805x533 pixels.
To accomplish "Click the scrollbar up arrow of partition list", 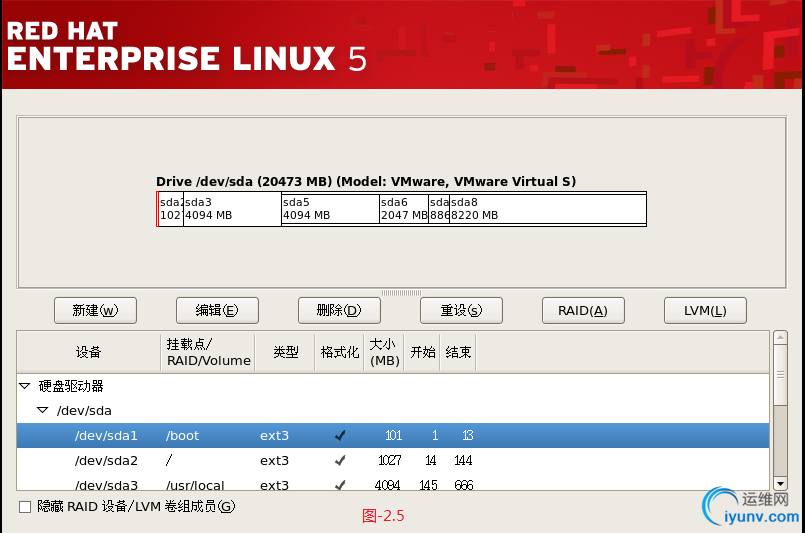I will [x=780, y=338].
